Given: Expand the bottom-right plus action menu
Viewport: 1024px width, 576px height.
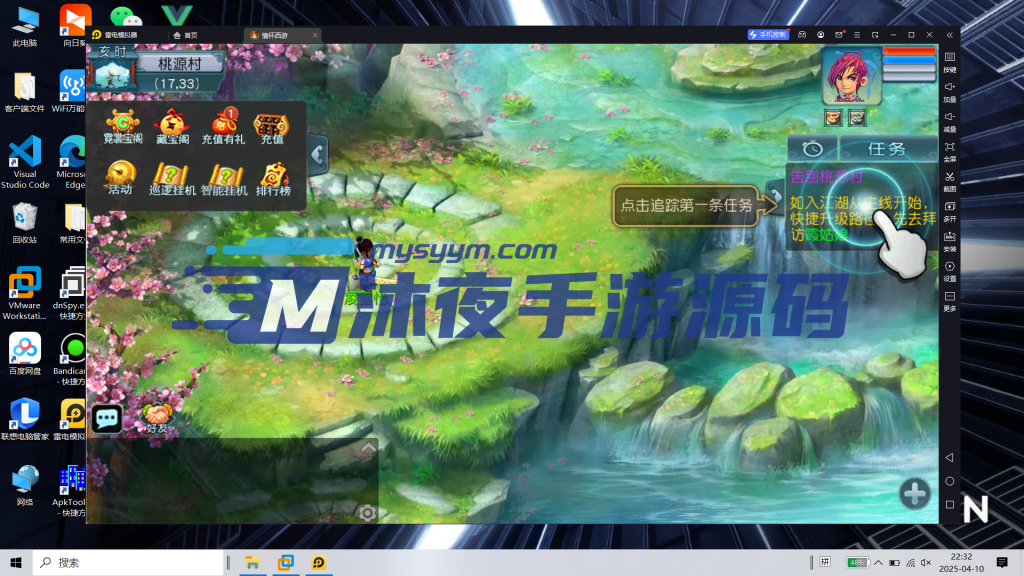Looking at the screenshot, I should click(915, 493).
